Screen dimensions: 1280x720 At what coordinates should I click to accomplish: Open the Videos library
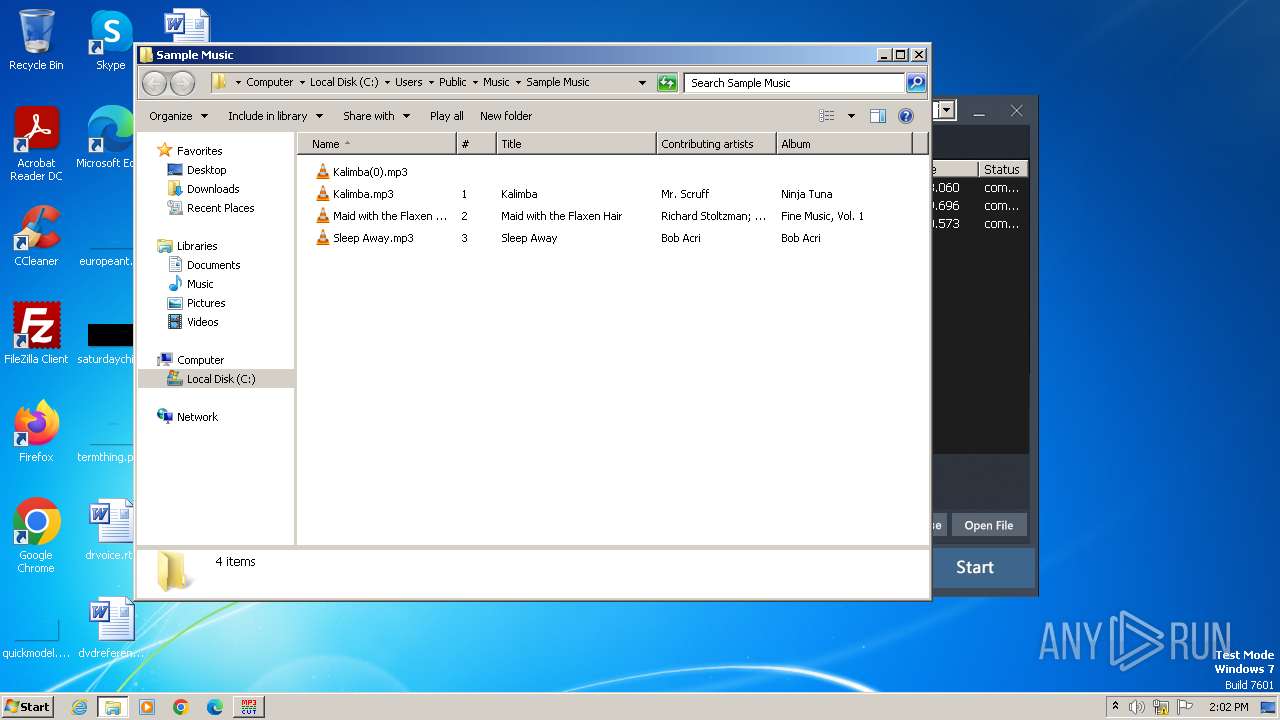point(202,322)
